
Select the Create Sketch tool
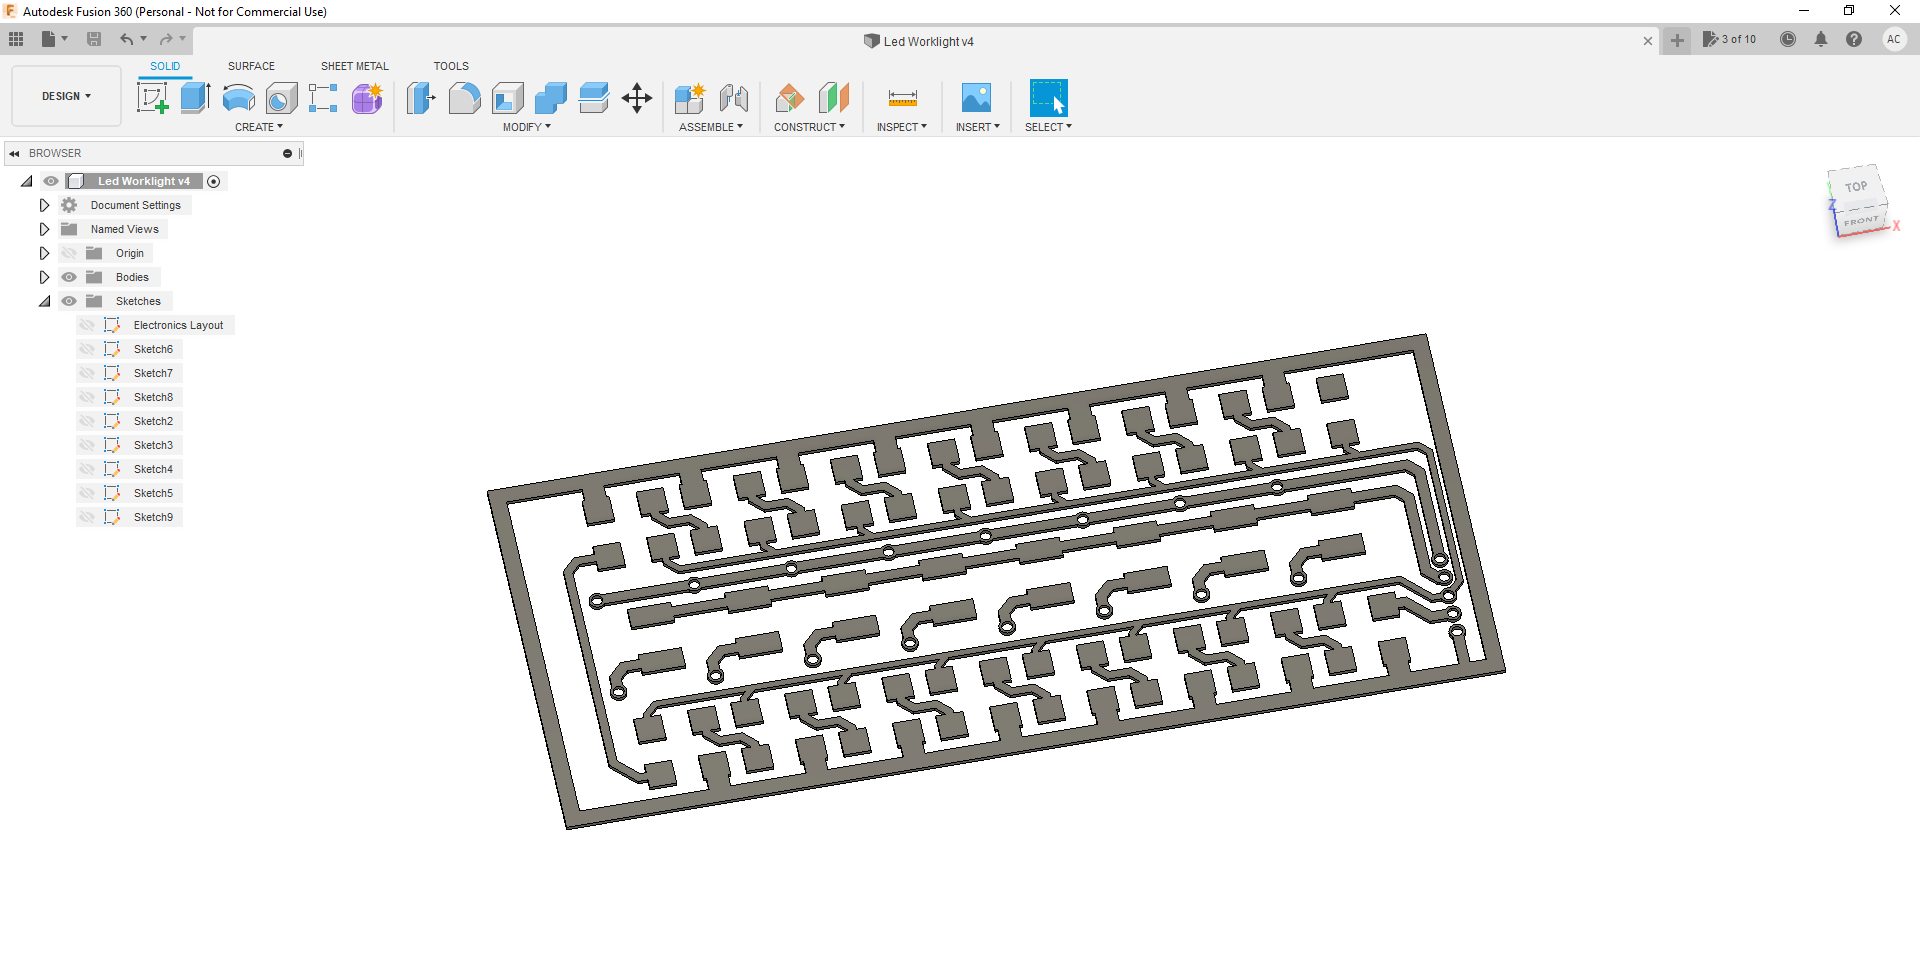point(152,98)
